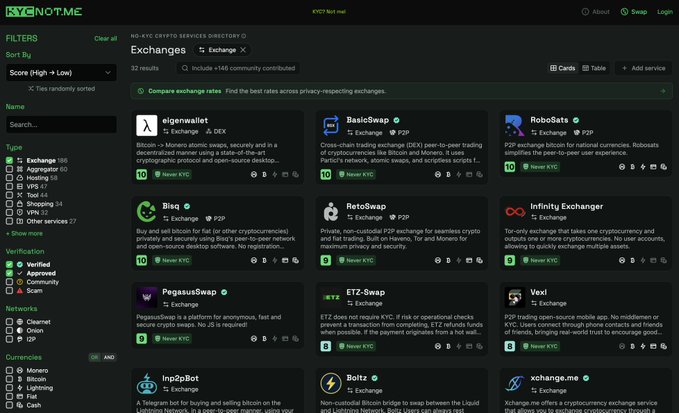Screen dimensions: 679x413
Task: Check the Aggregator type filter
Action: click(x=9, y=169)
